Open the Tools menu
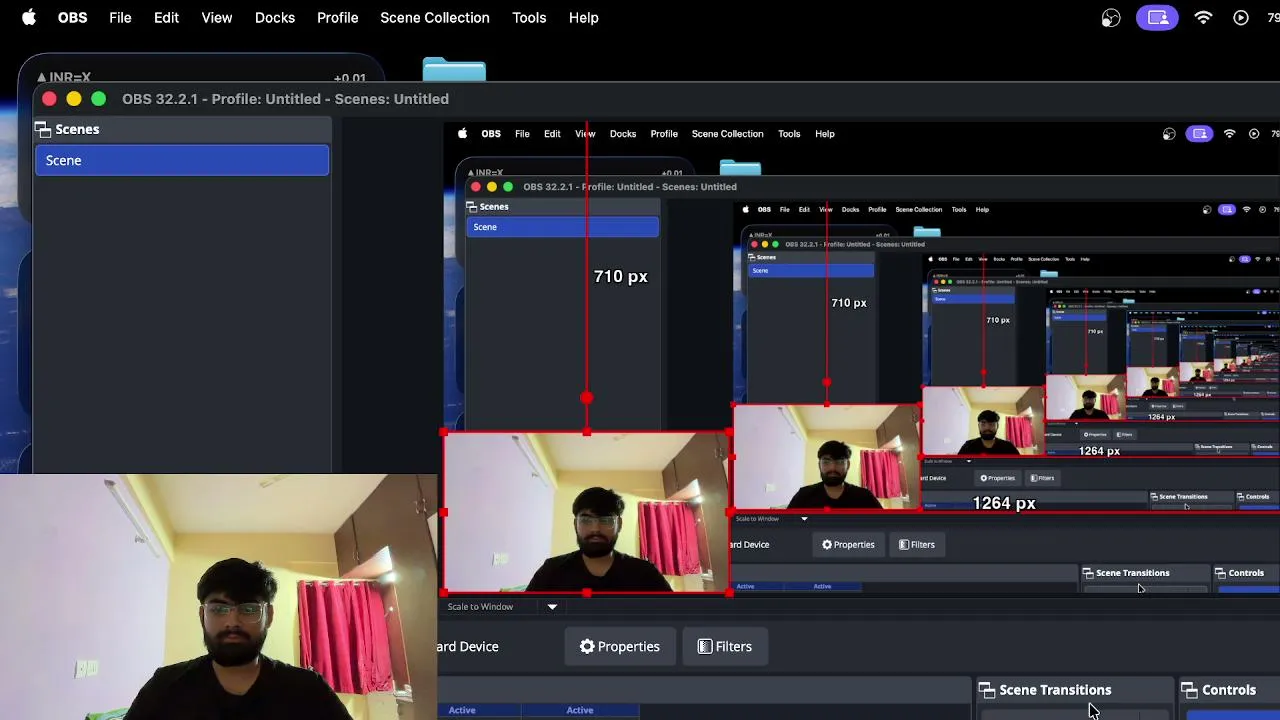This screenshot has height=720, width=1280. pyautogui.click(x=529, y=17)
